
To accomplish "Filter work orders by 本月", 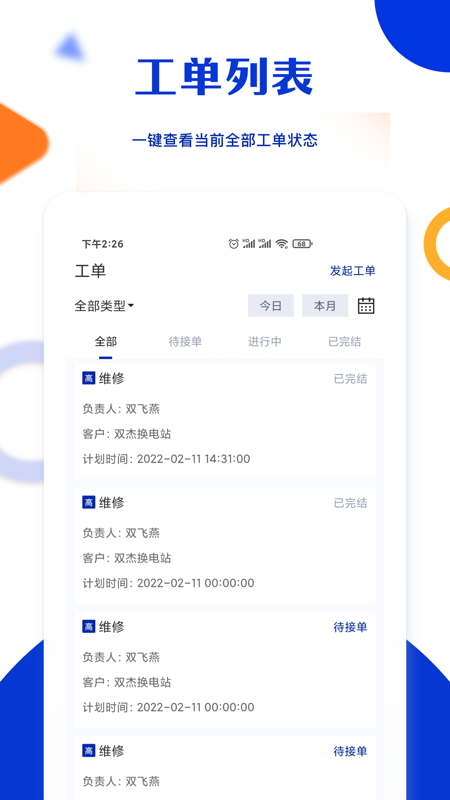I will pos(325,306).
